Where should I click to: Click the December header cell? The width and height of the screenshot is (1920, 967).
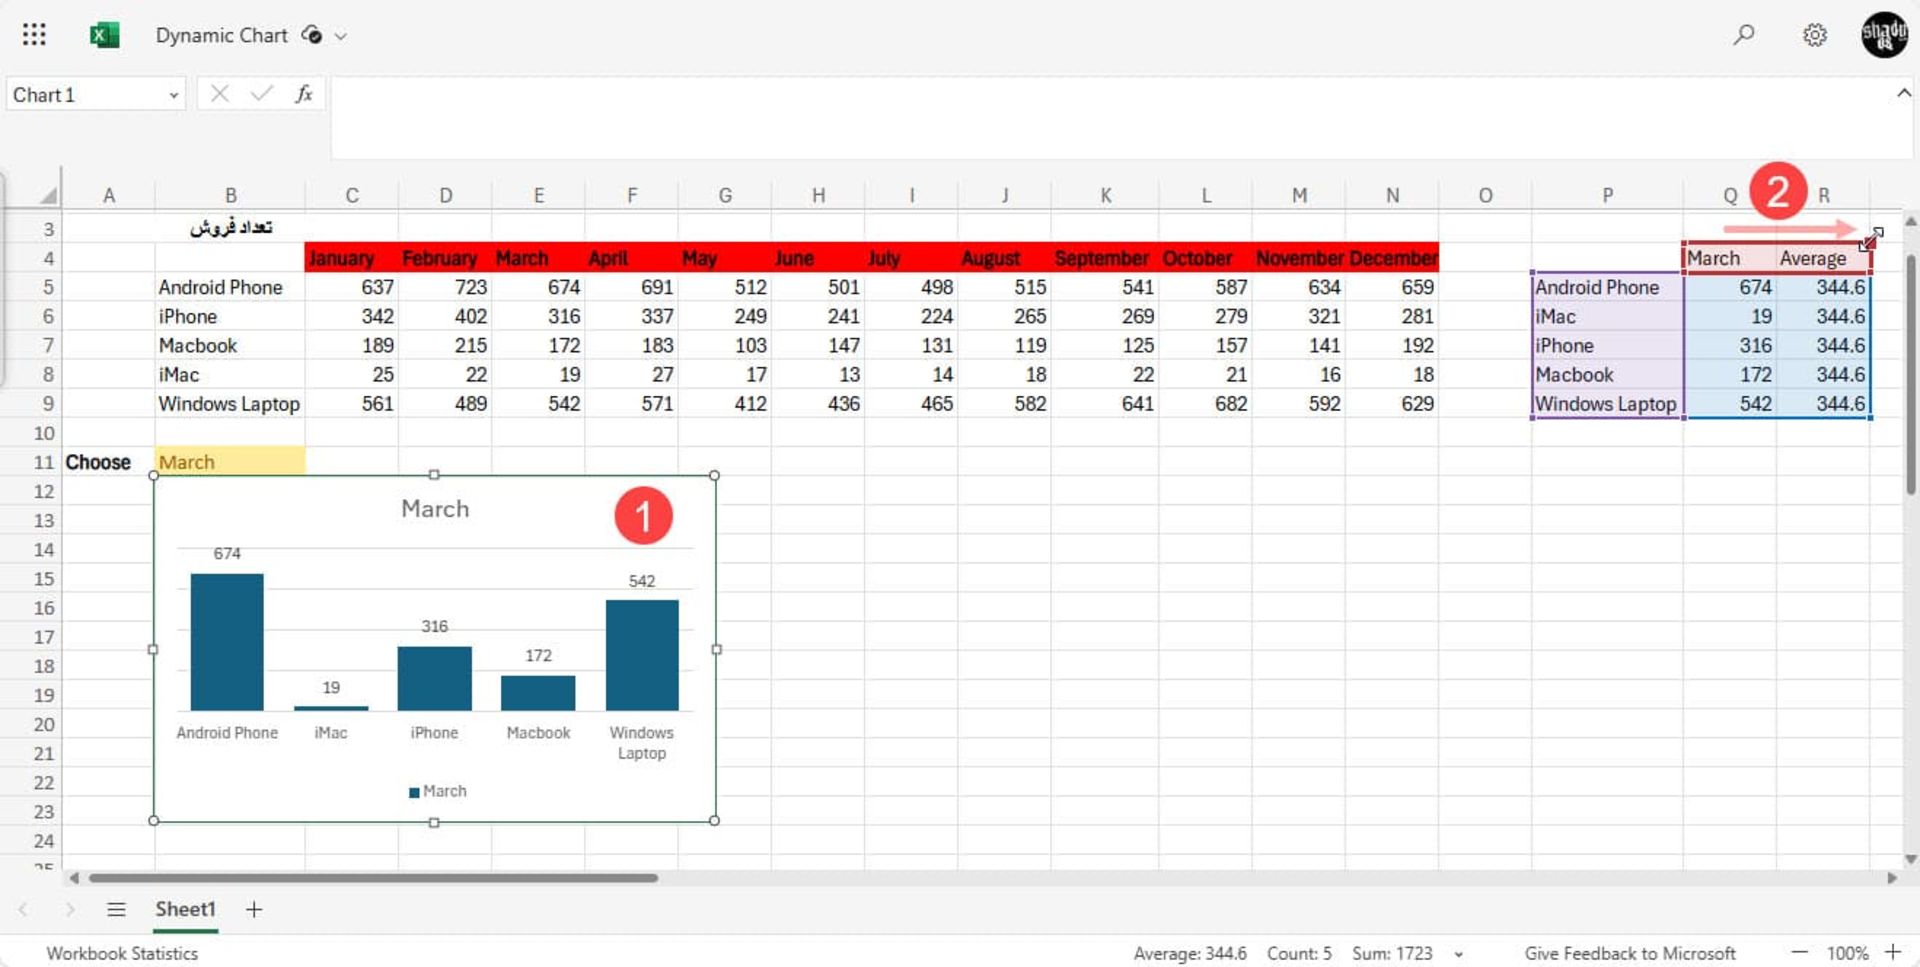[x=1392, y=258]
